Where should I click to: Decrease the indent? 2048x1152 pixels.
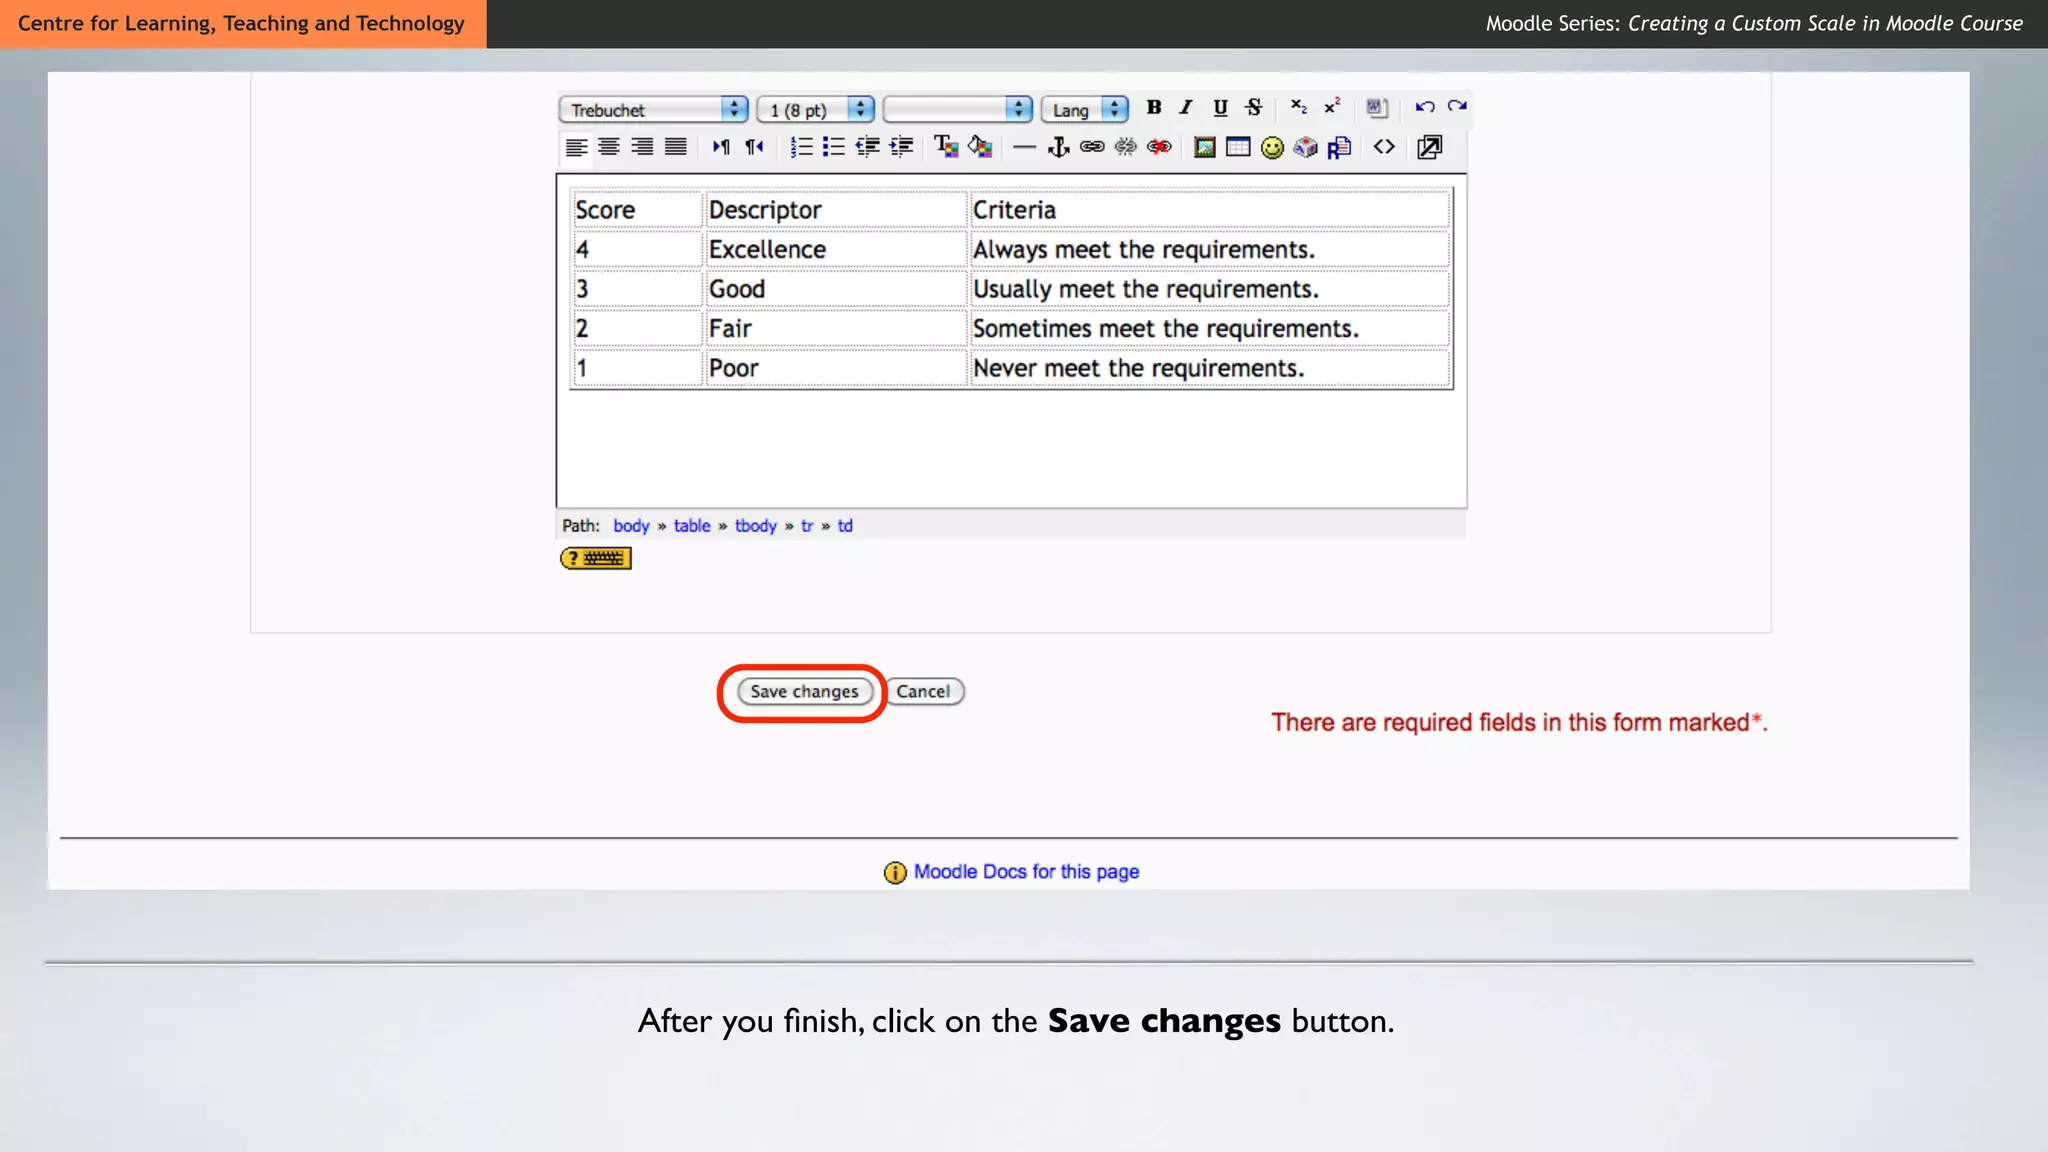click(x=867, y=147)
